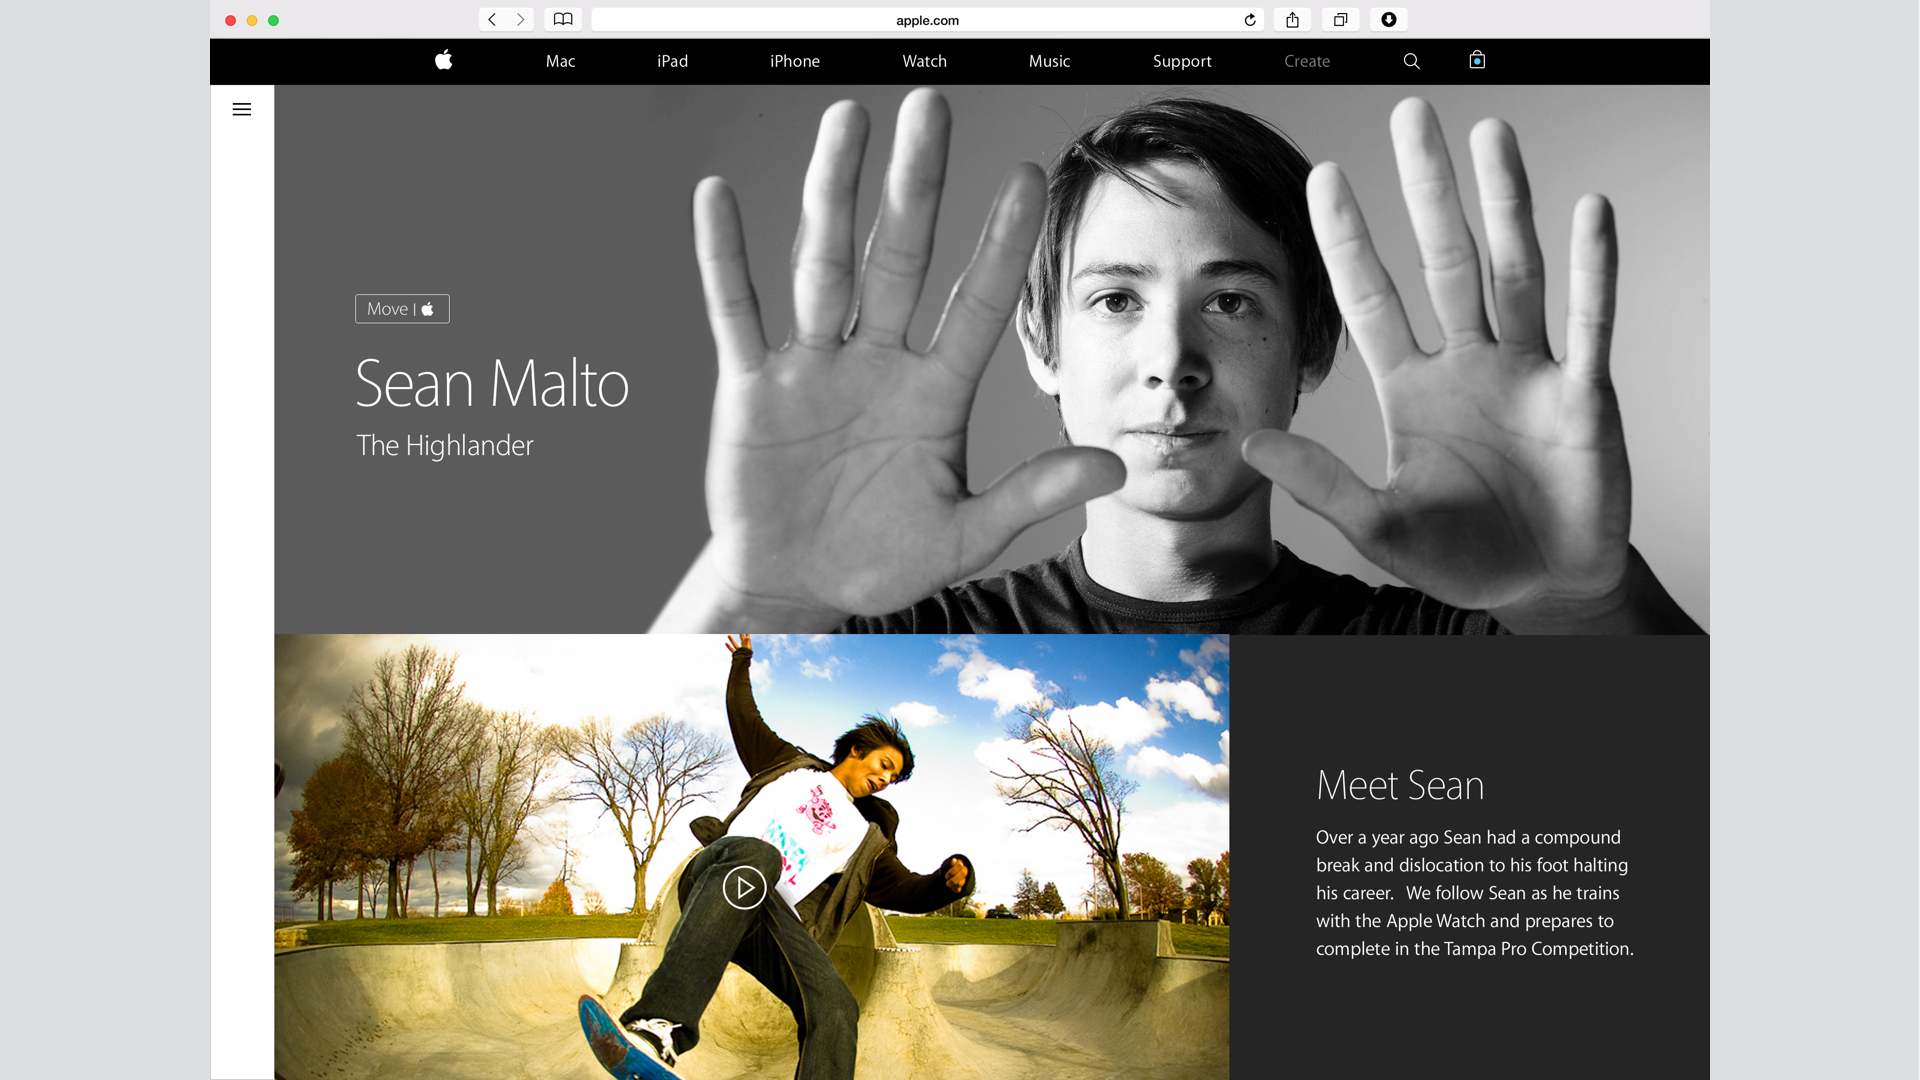Open the iPad menu item

(x=673, y=61)
